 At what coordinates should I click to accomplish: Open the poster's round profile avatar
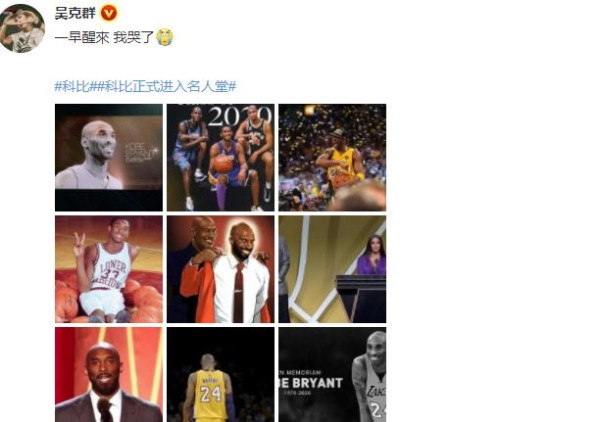(x=22, y=28)
